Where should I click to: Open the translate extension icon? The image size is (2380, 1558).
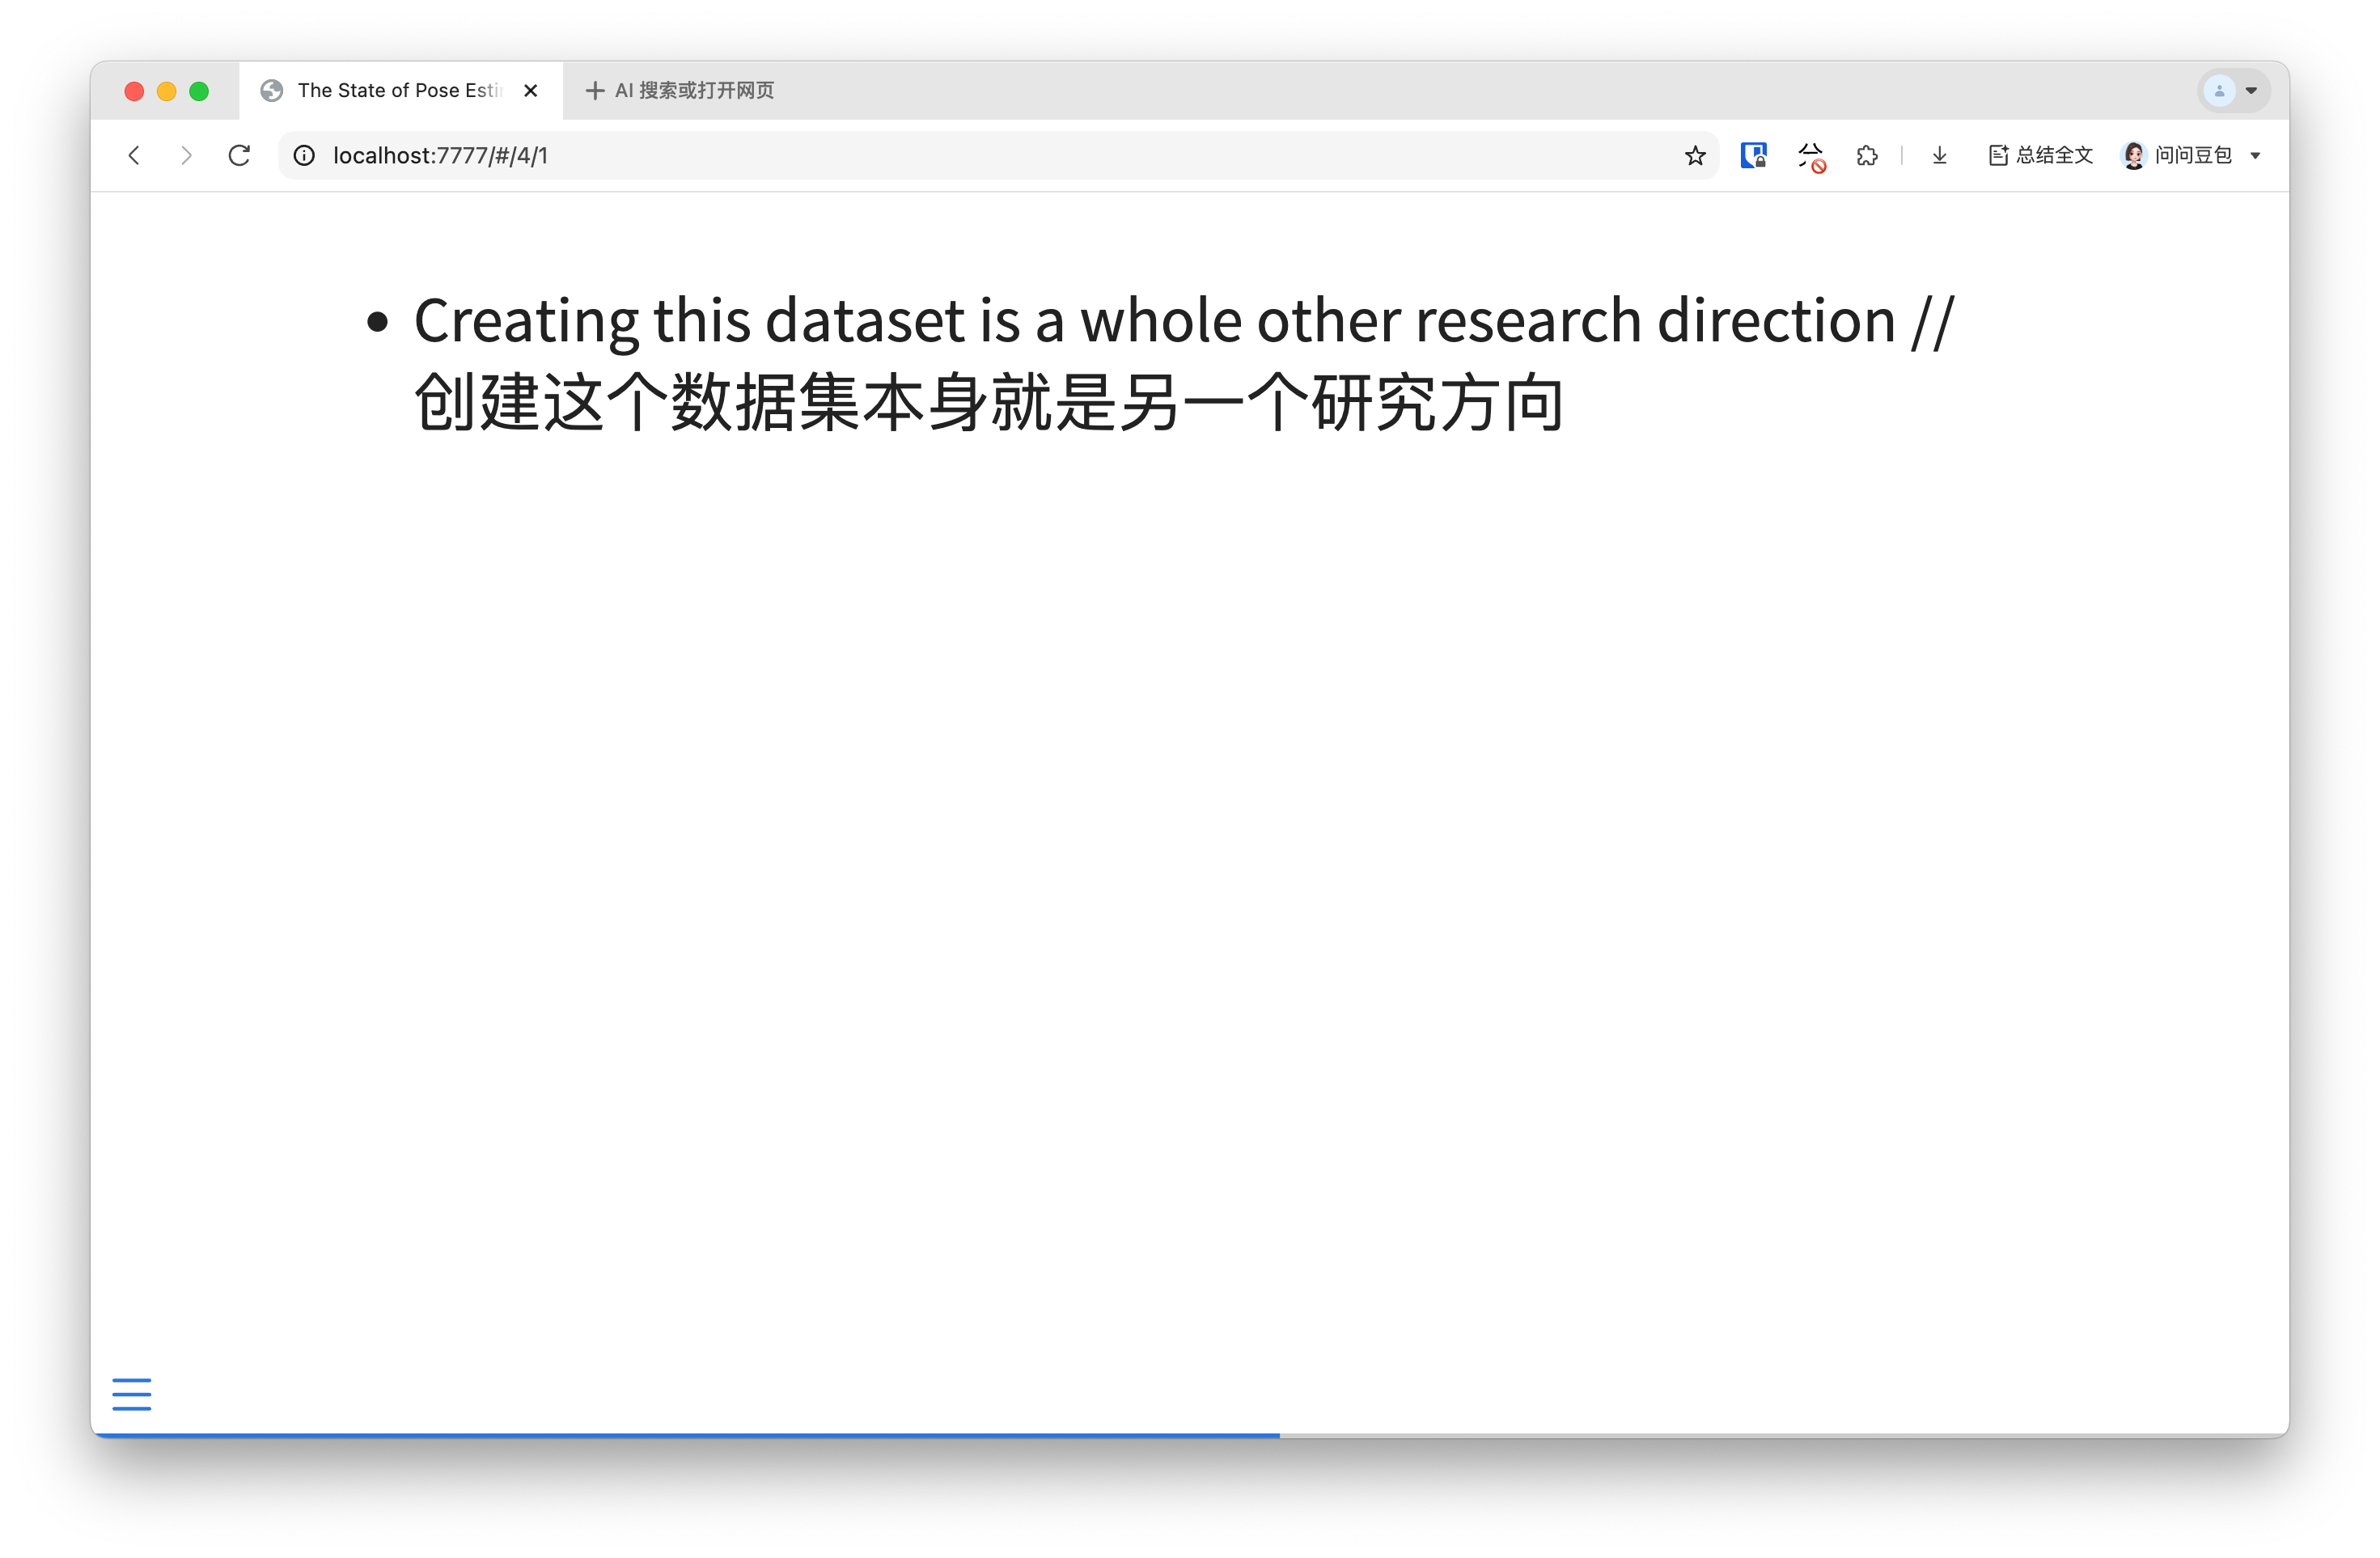pos(1811,156)
